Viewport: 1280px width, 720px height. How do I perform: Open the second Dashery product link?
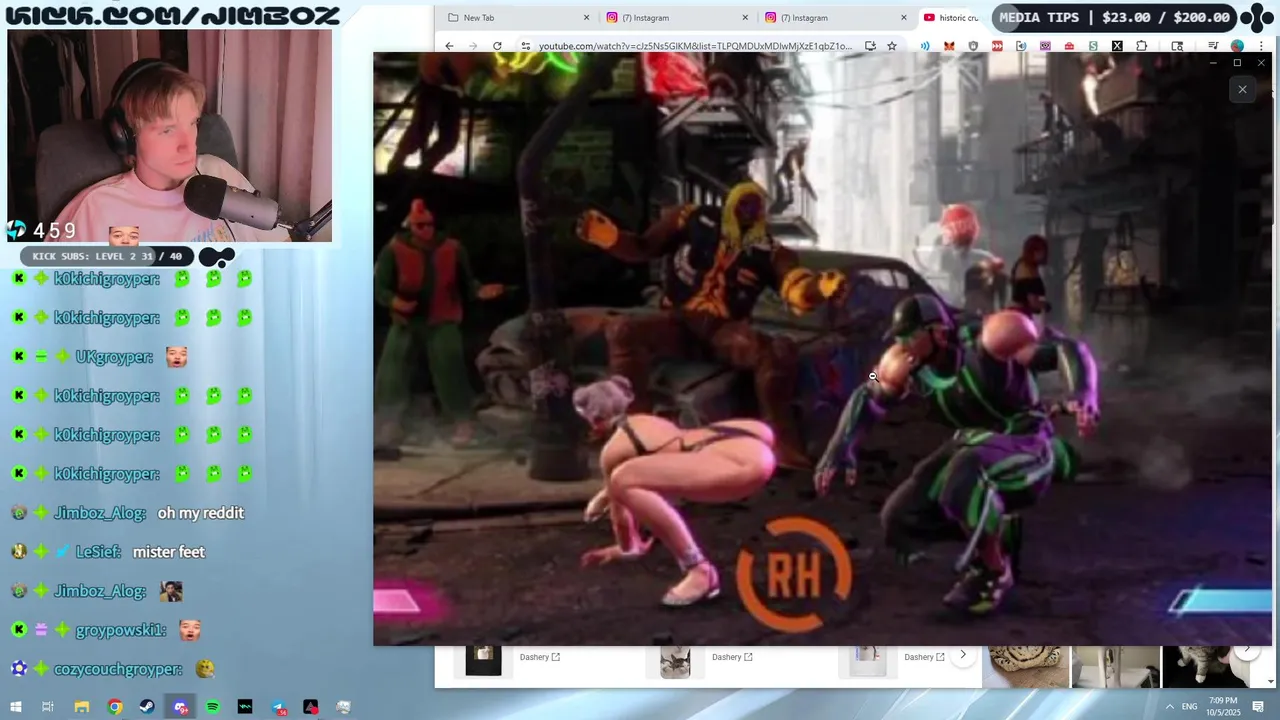(x=732, y=657)
